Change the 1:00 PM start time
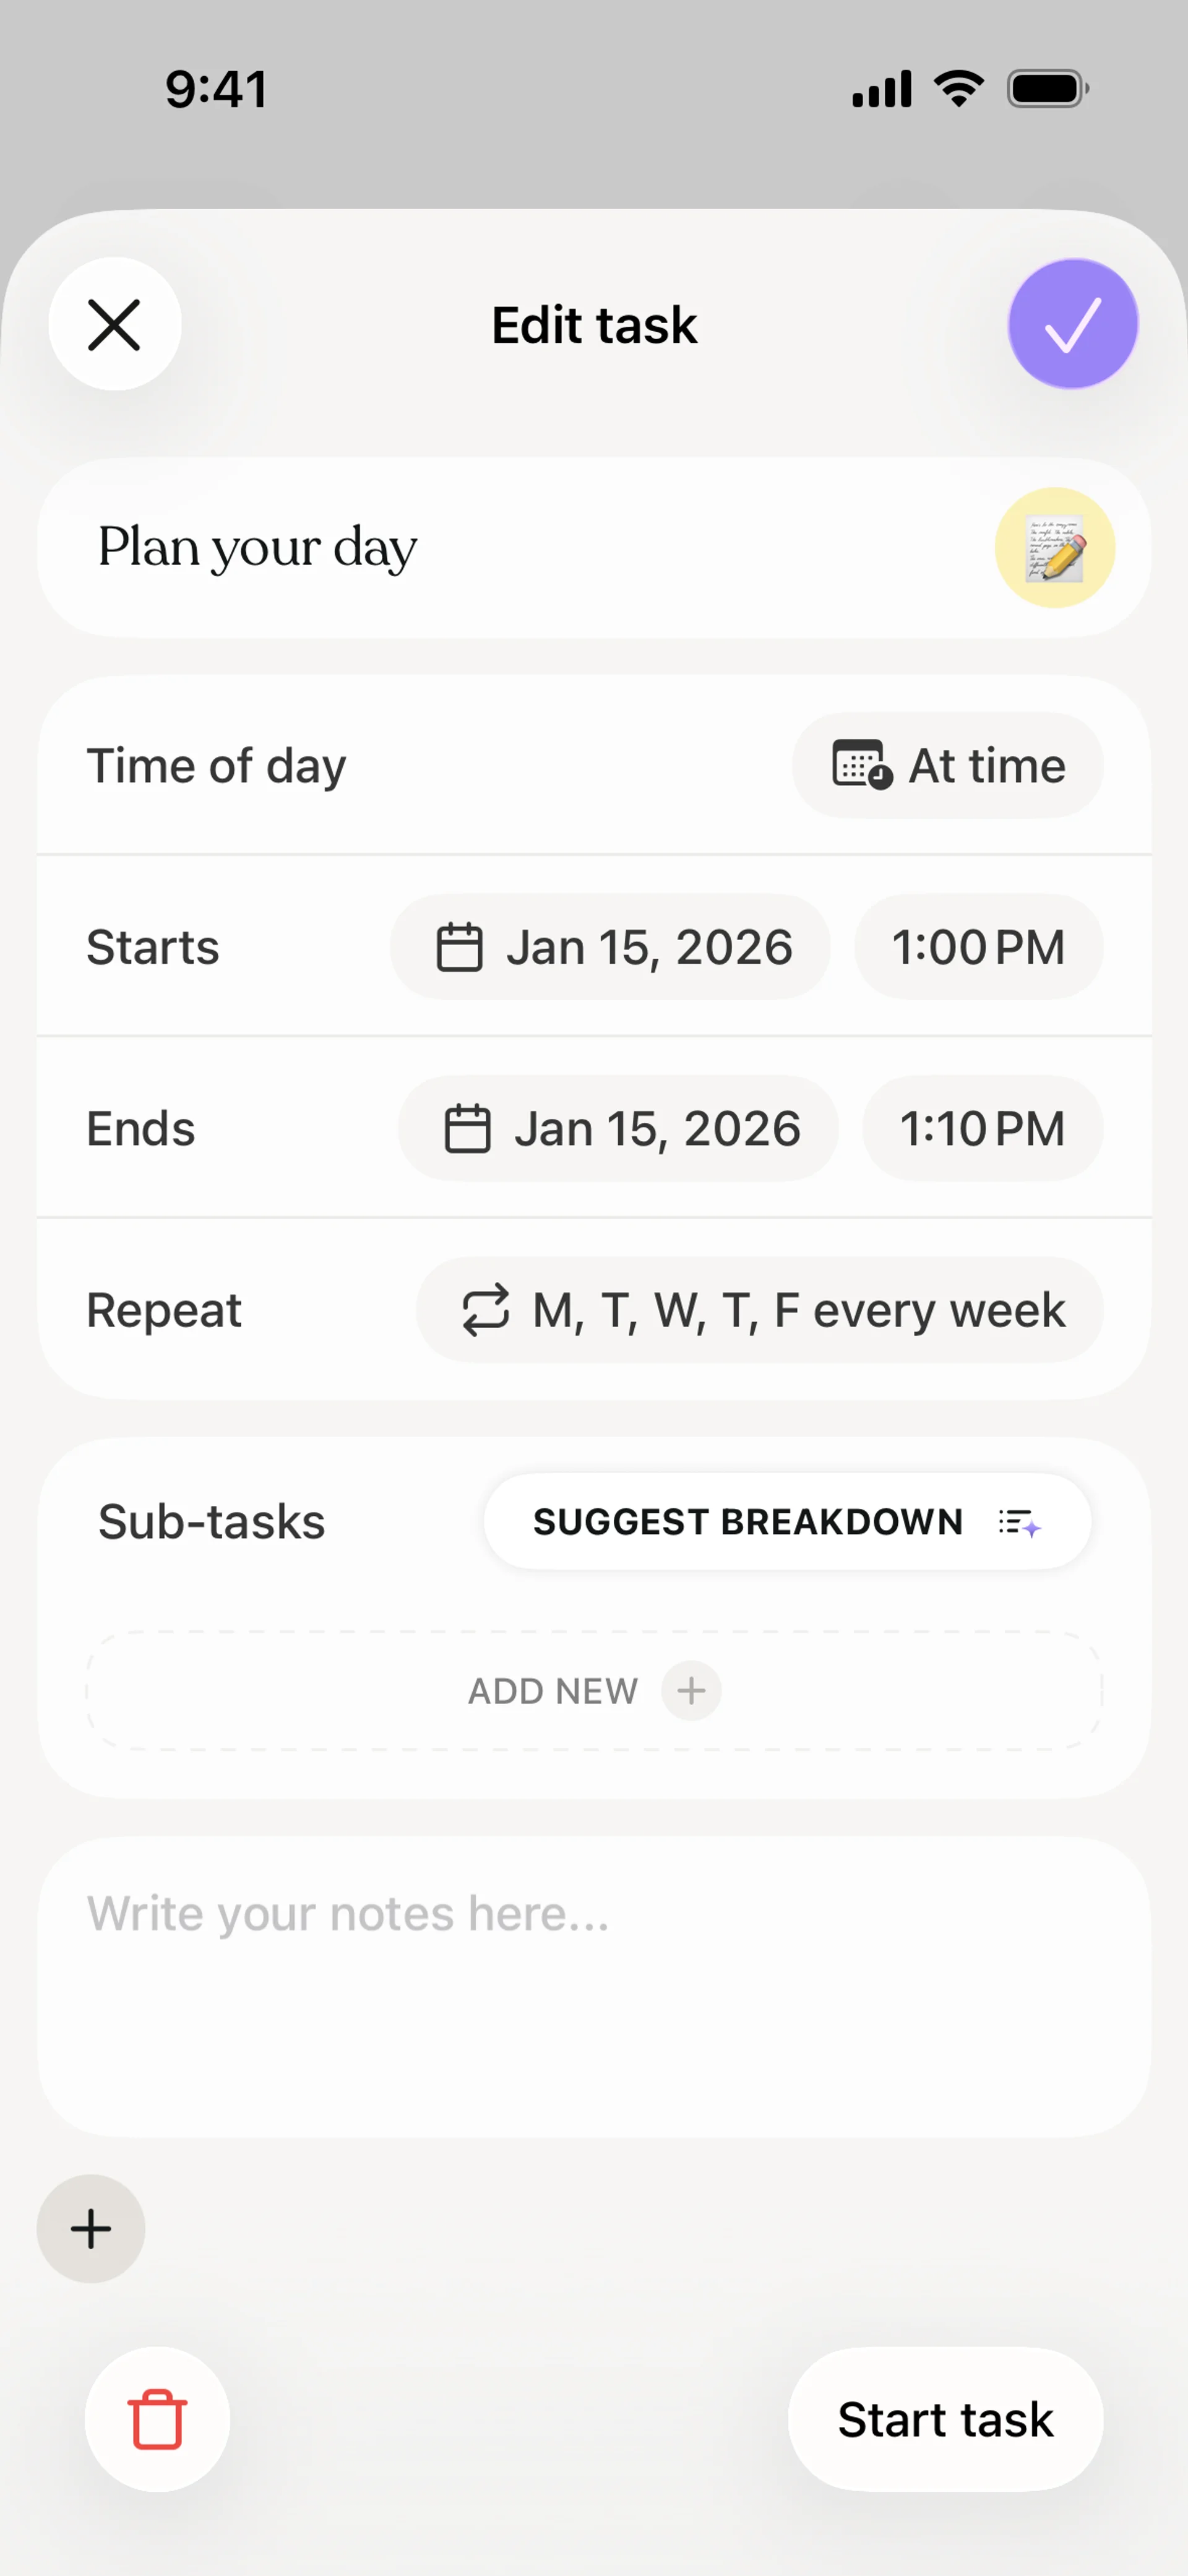This screenshot has width=1188, height=2576. coord(978,947)
